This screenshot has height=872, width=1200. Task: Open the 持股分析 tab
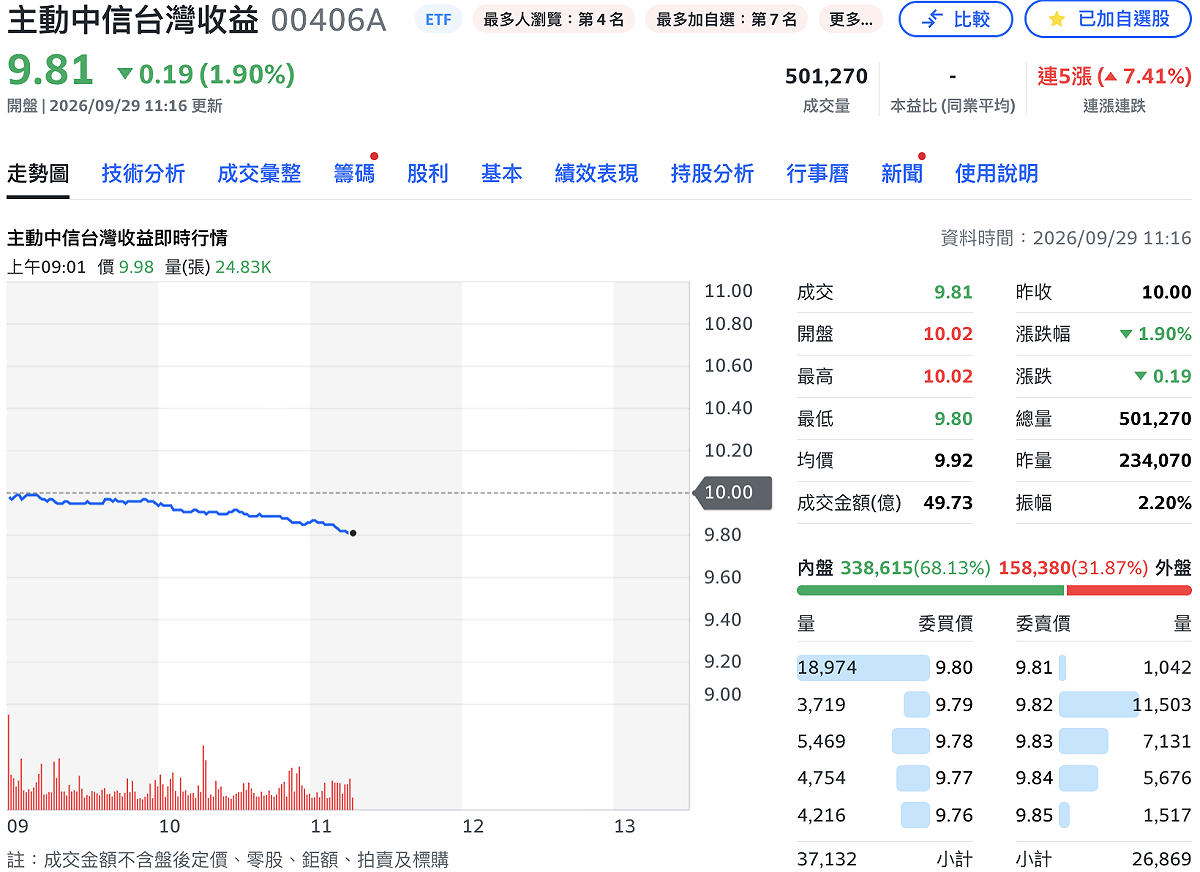click(x=712, y=173)
